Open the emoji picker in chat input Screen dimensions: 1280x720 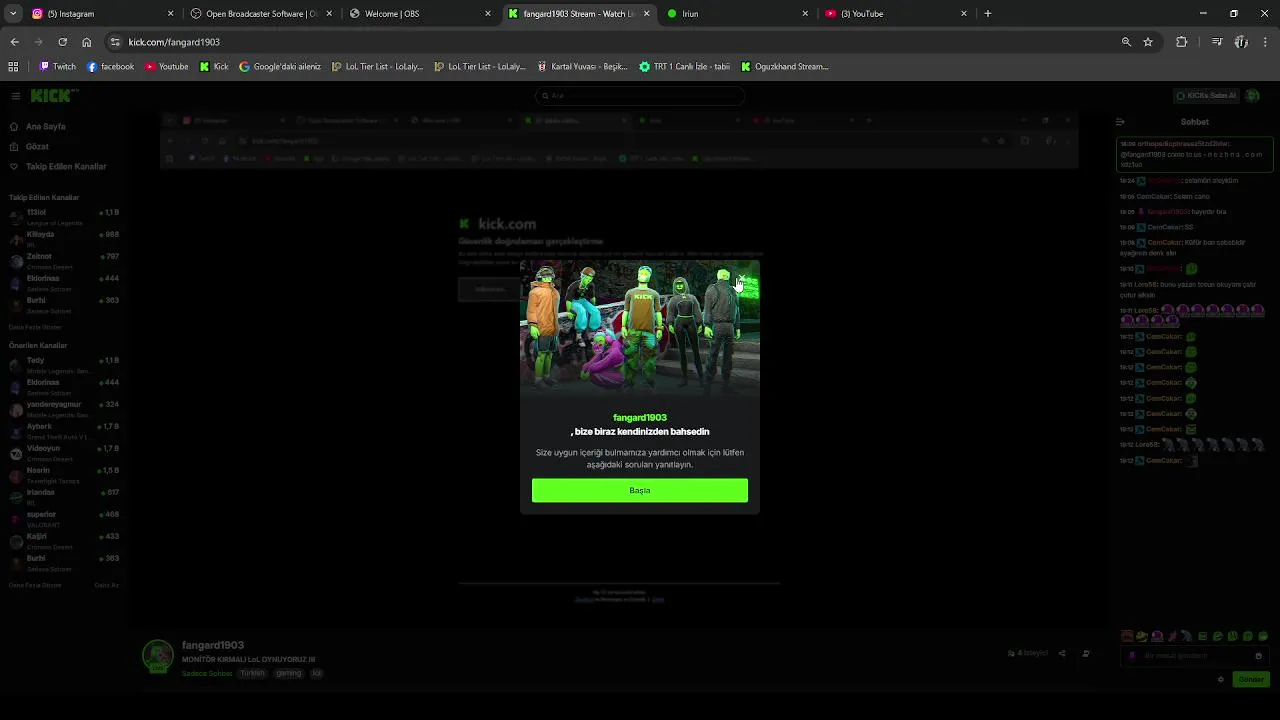1258,656
